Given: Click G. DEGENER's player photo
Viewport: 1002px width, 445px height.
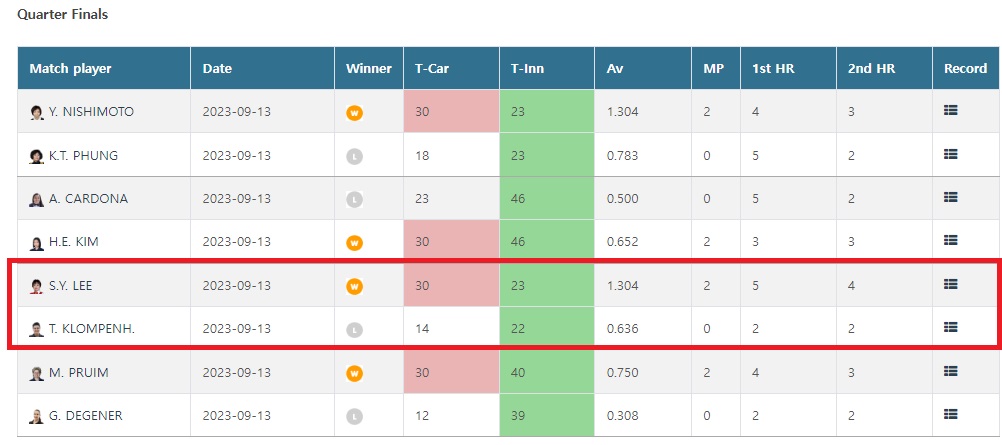Looking at the screenshot, I should 37,416.
